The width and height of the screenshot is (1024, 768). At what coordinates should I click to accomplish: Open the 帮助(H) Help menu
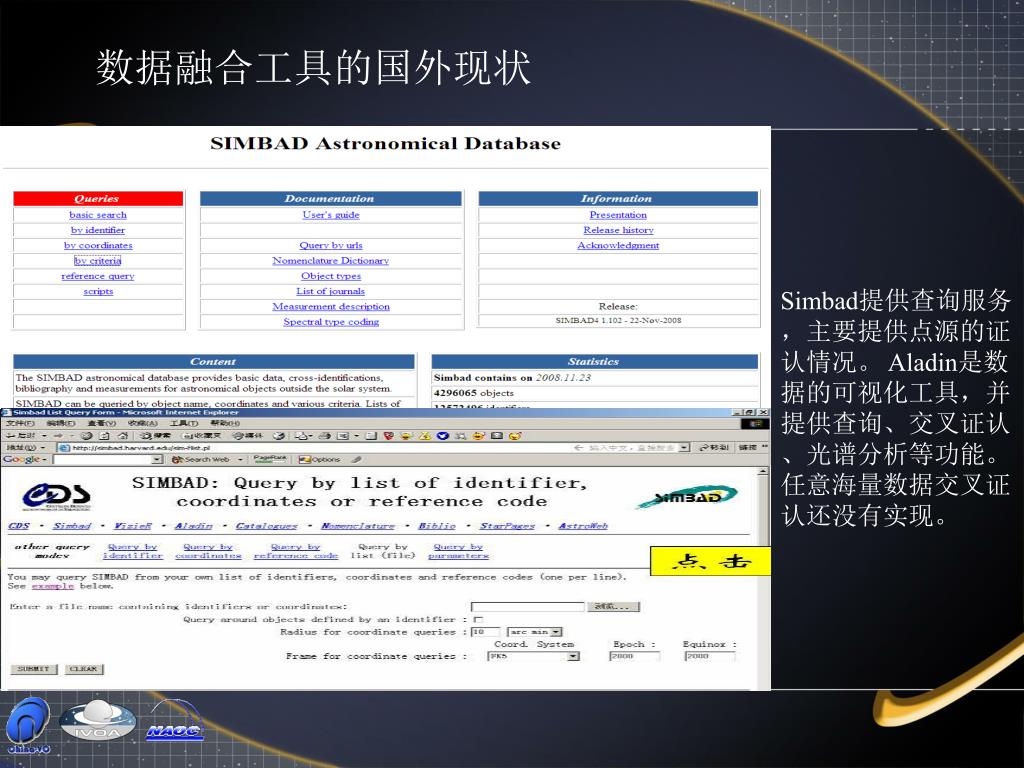[x=225, y=423]
